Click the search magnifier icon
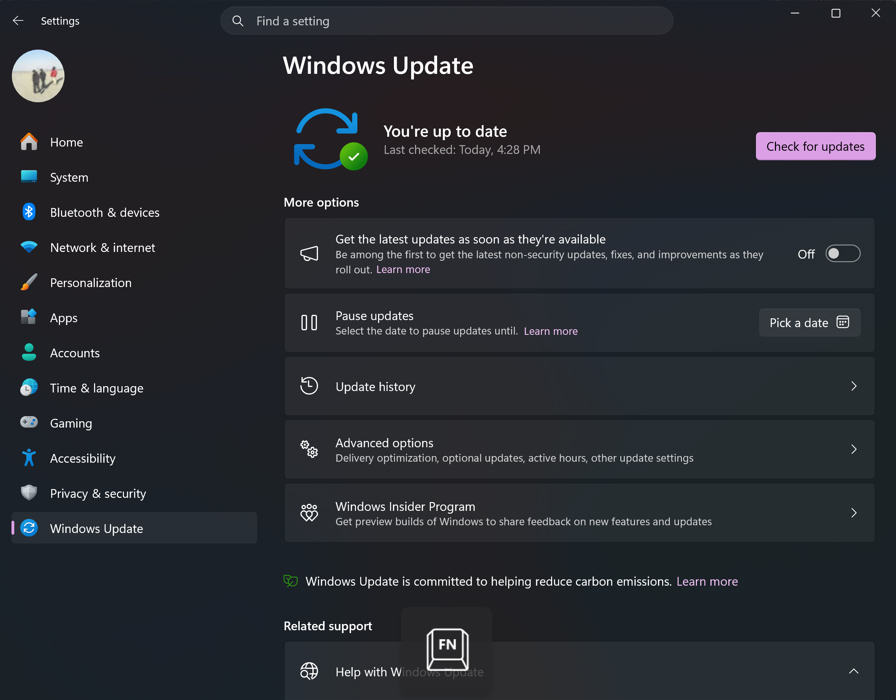The height and width of the screenshot is (700, 896). (238, 21)
